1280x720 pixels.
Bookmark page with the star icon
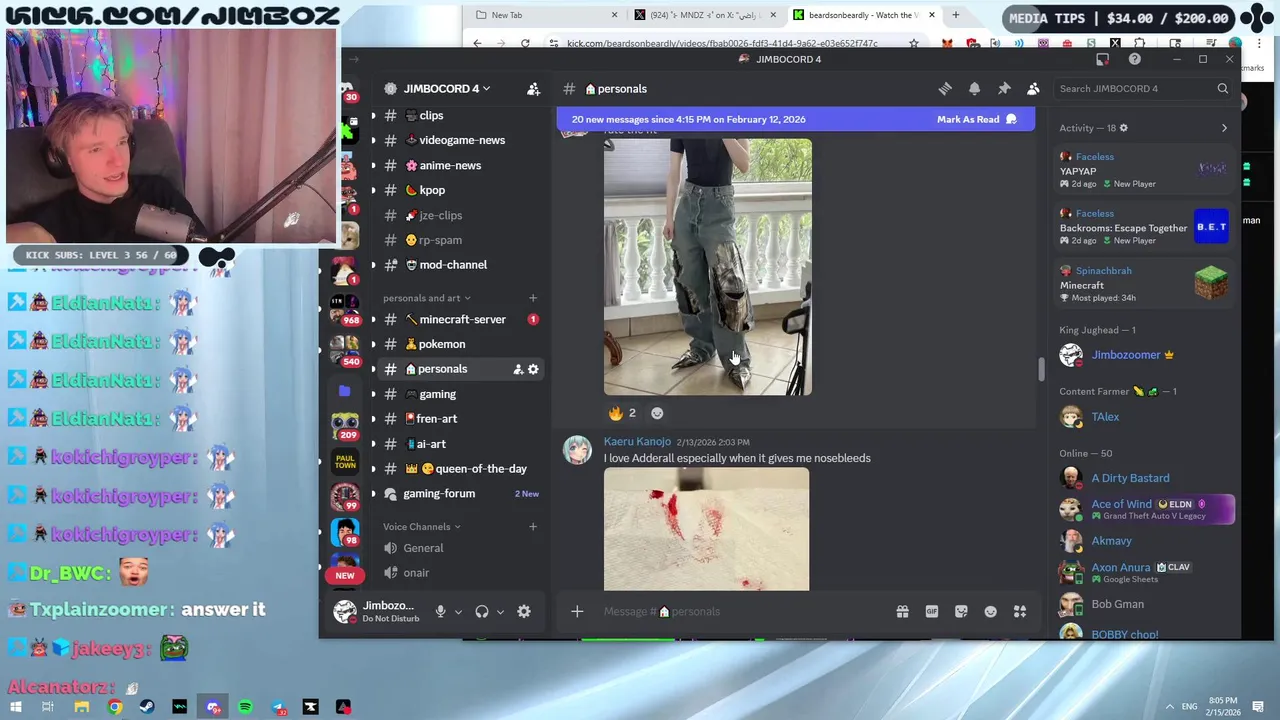(x=913, y=43)
